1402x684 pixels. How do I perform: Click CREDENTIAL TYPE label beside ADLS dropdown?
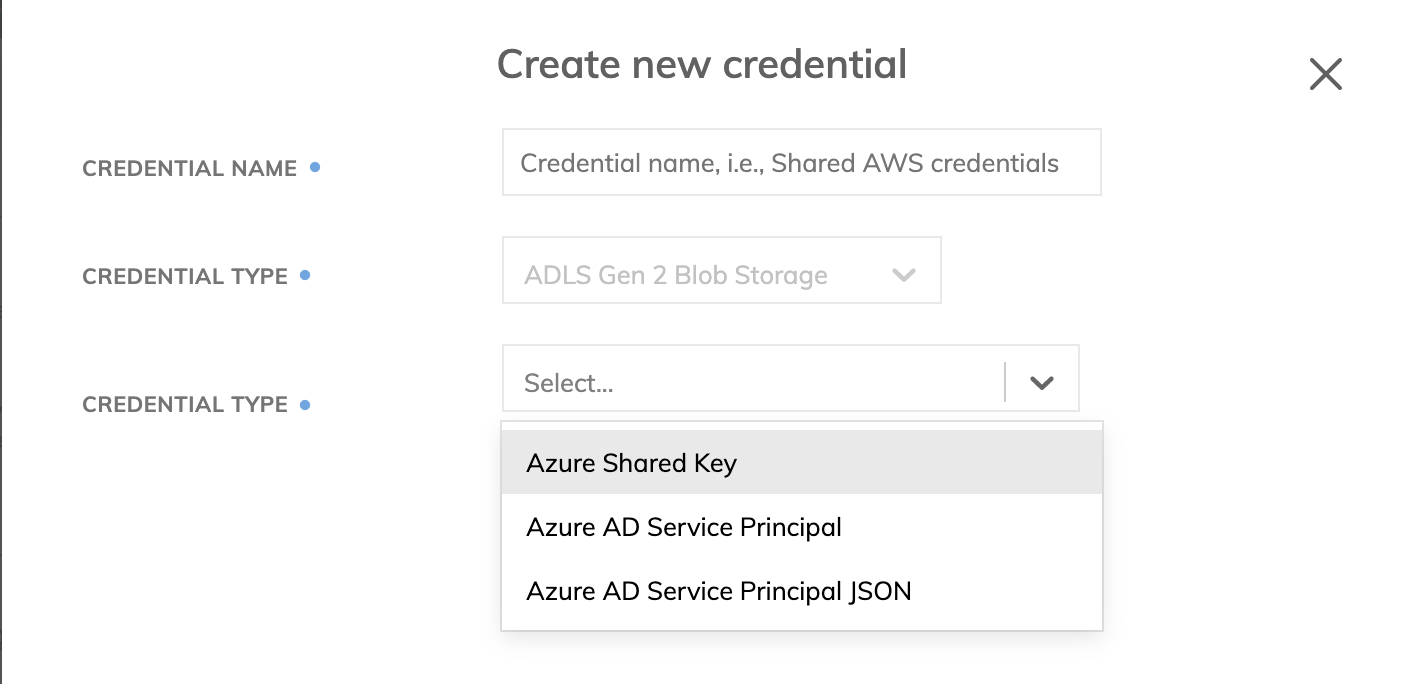pyautogui.click(x=185, y=276)
